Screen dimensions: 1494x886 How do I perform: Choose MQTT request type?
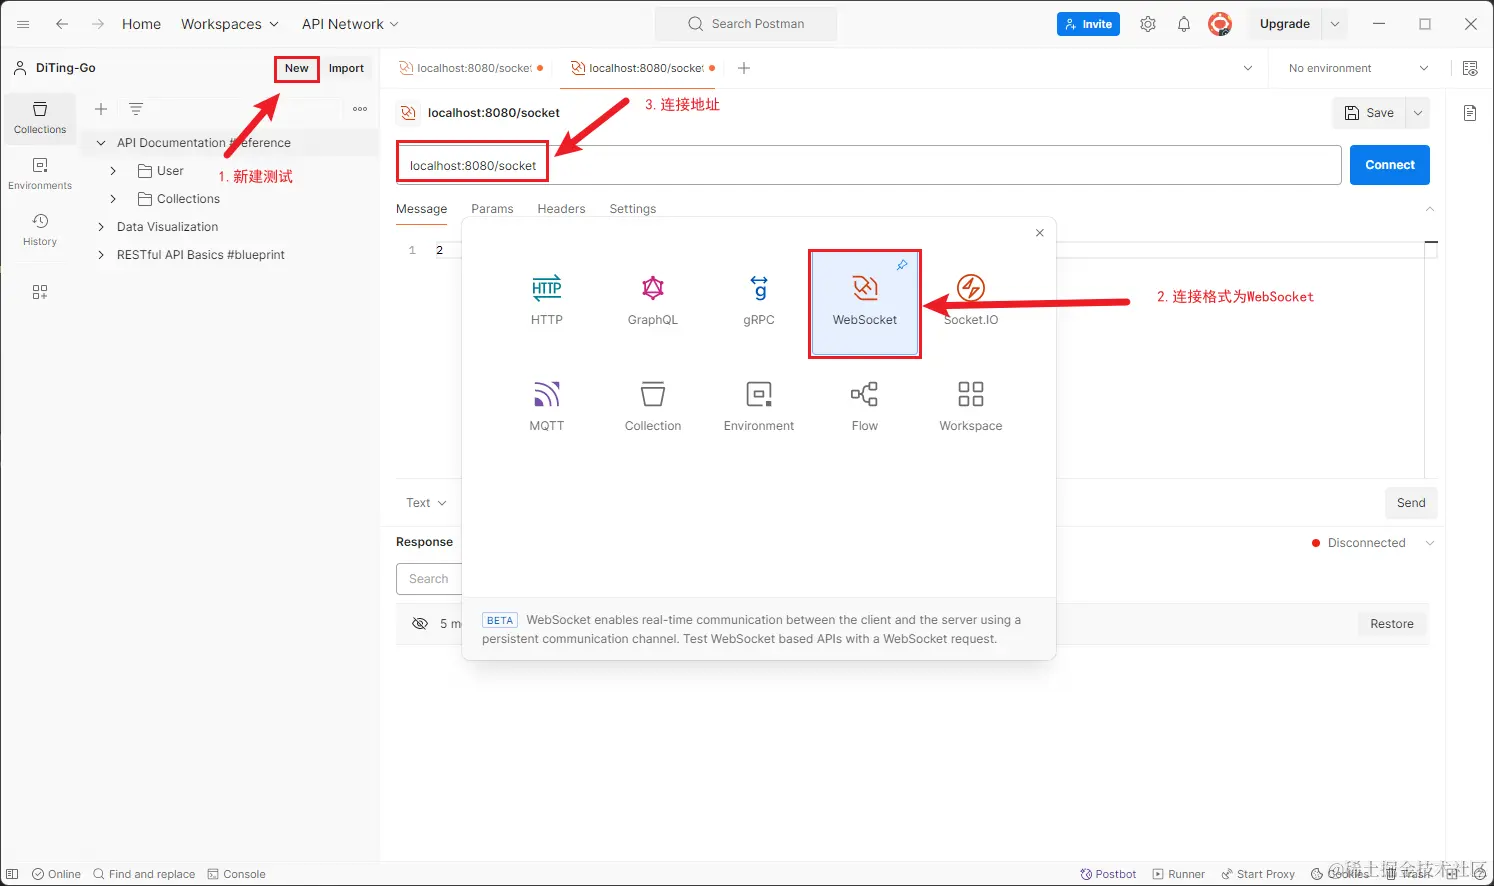click(x=547, y=407)
